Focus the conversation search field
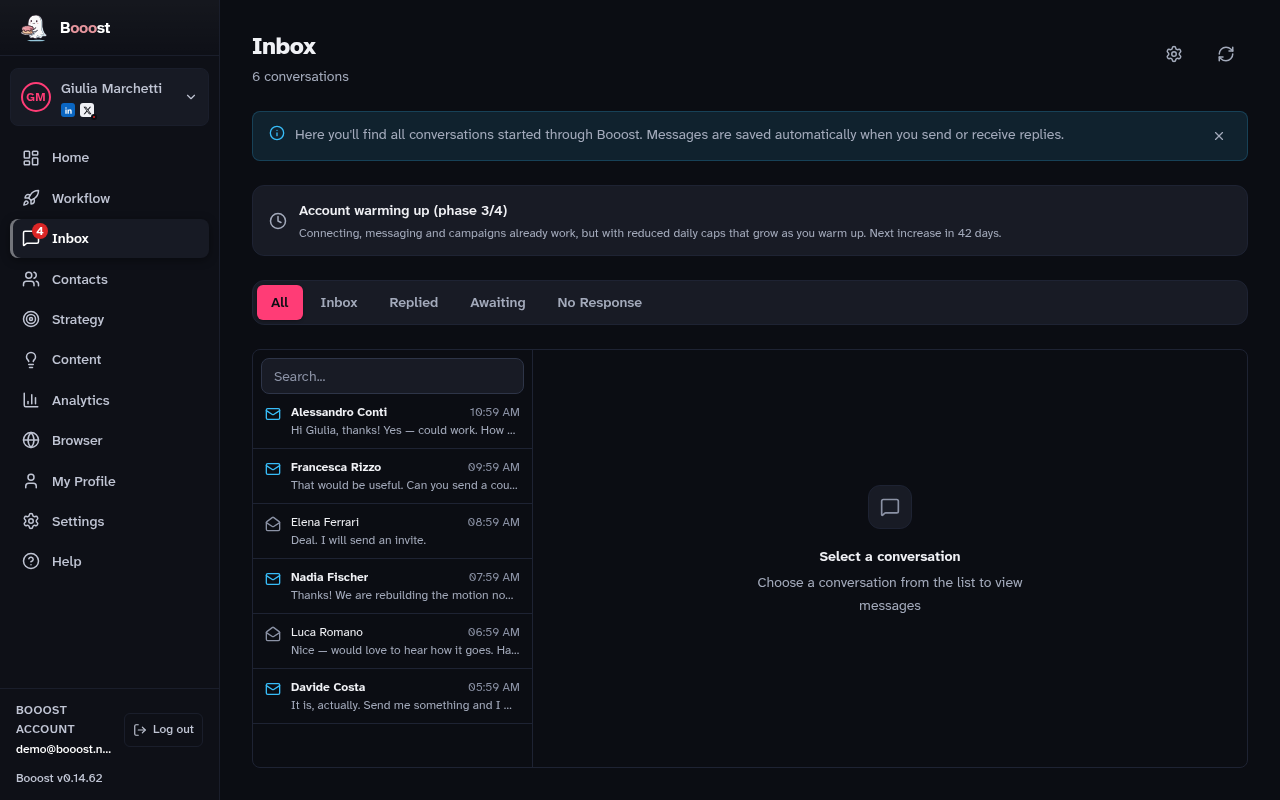 (x=392, y=376)
